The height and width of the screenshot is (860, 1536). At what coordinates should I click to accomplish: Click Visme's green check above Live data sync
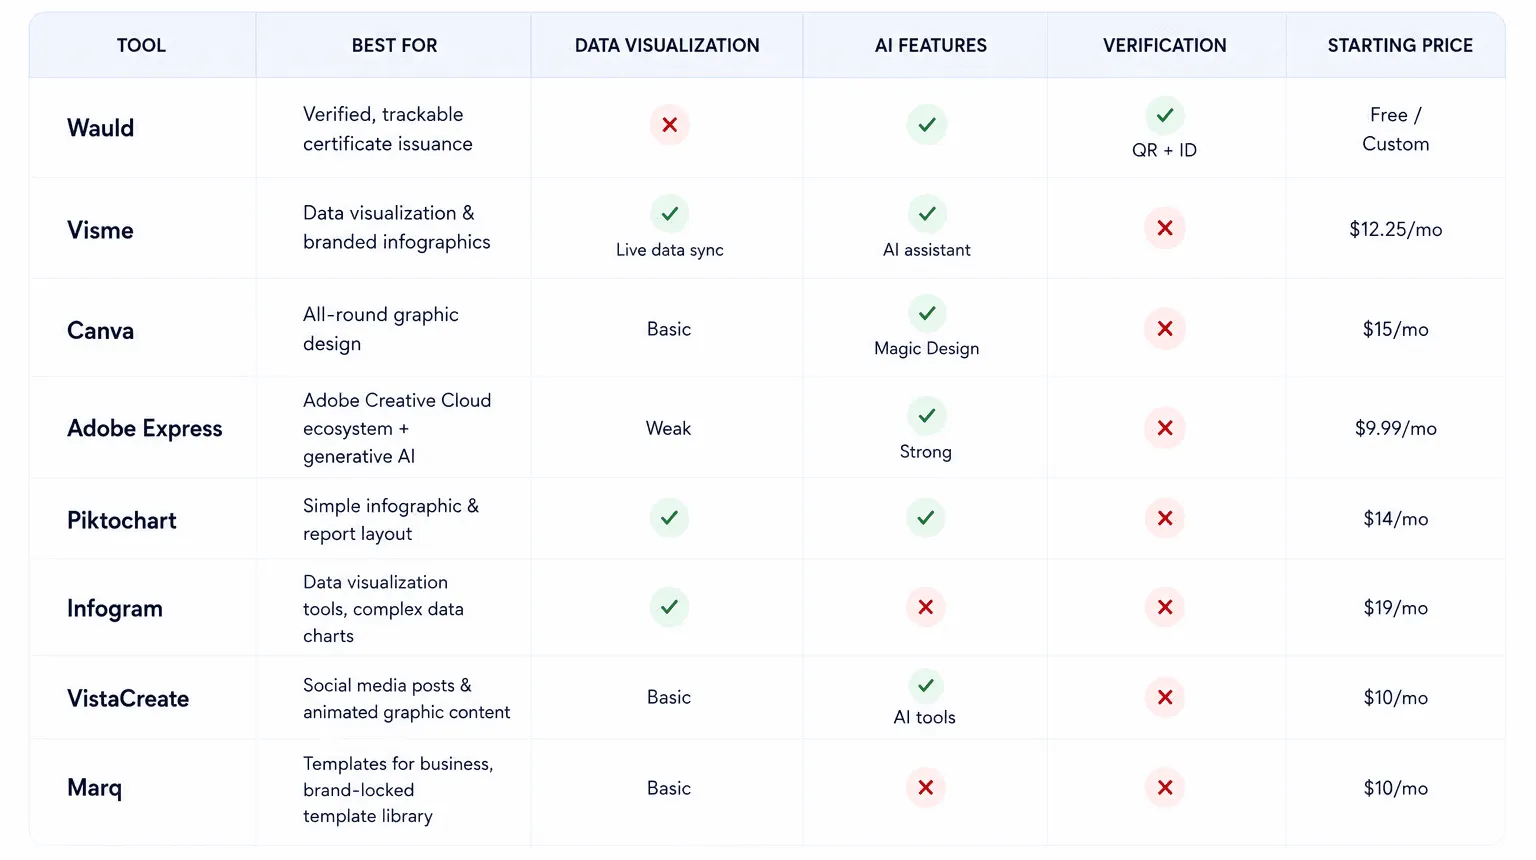(669, 213)
